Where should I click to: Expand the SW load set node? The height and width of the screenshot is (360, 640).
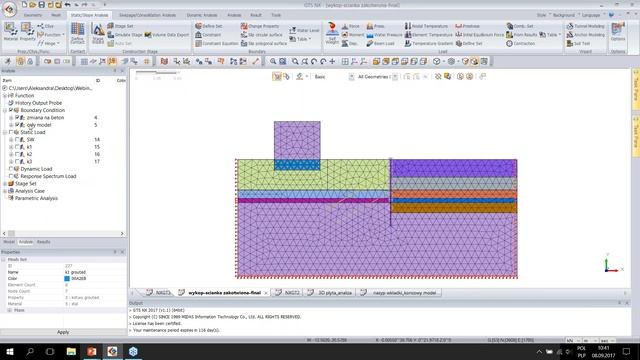coord(11,140)
